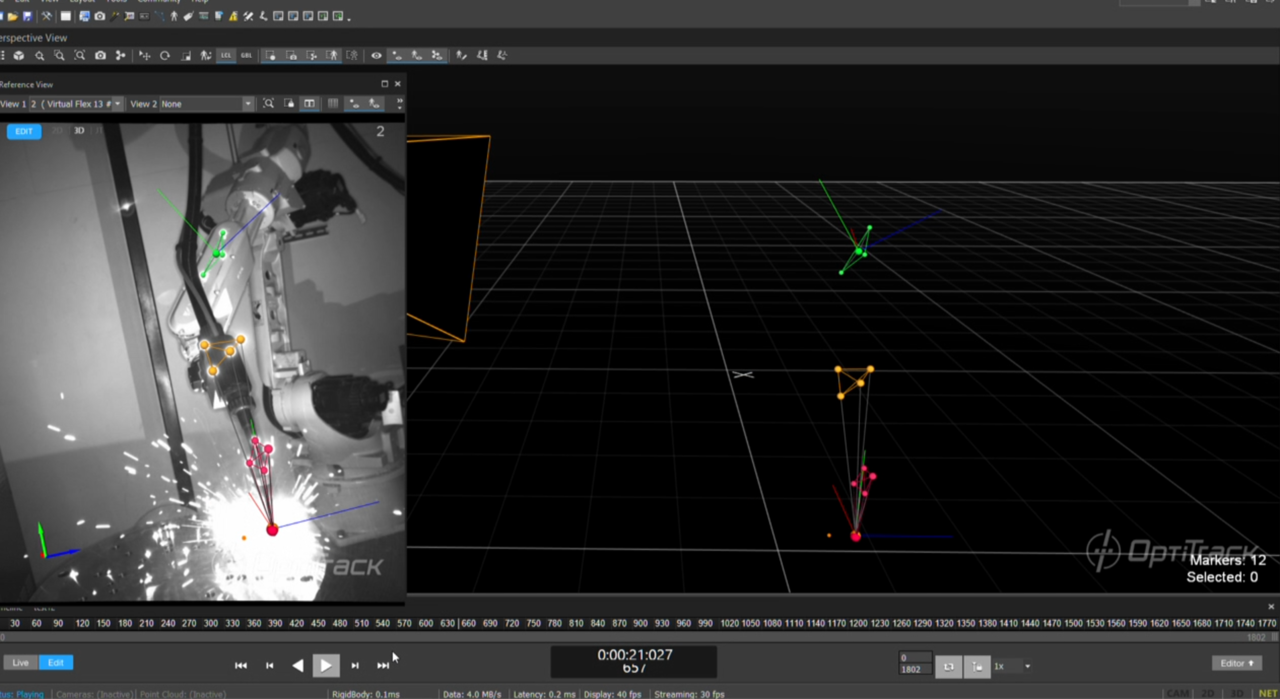Click the zoom-fit icon in Reference View toolbar
The width and height of the screenshot is (1280, 699).
tap(268, 104)
